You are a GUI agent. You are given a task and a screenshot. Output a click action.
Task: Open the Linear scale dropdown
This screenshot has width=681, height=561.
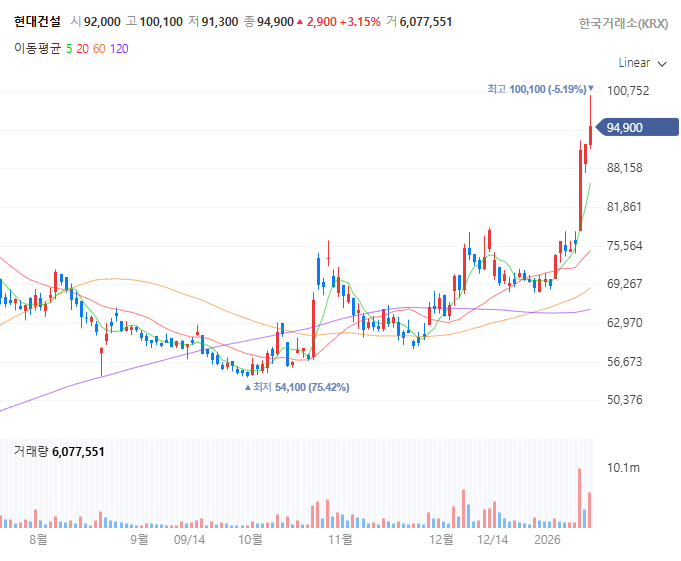(642, 63)
